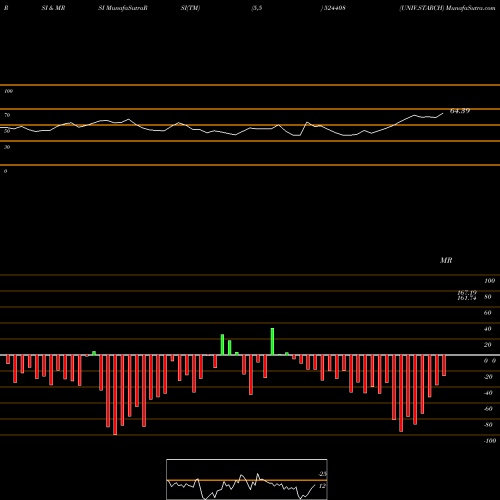
Task: Open the mini chart thumbnail at the bottom
Action: coord(247,479)
